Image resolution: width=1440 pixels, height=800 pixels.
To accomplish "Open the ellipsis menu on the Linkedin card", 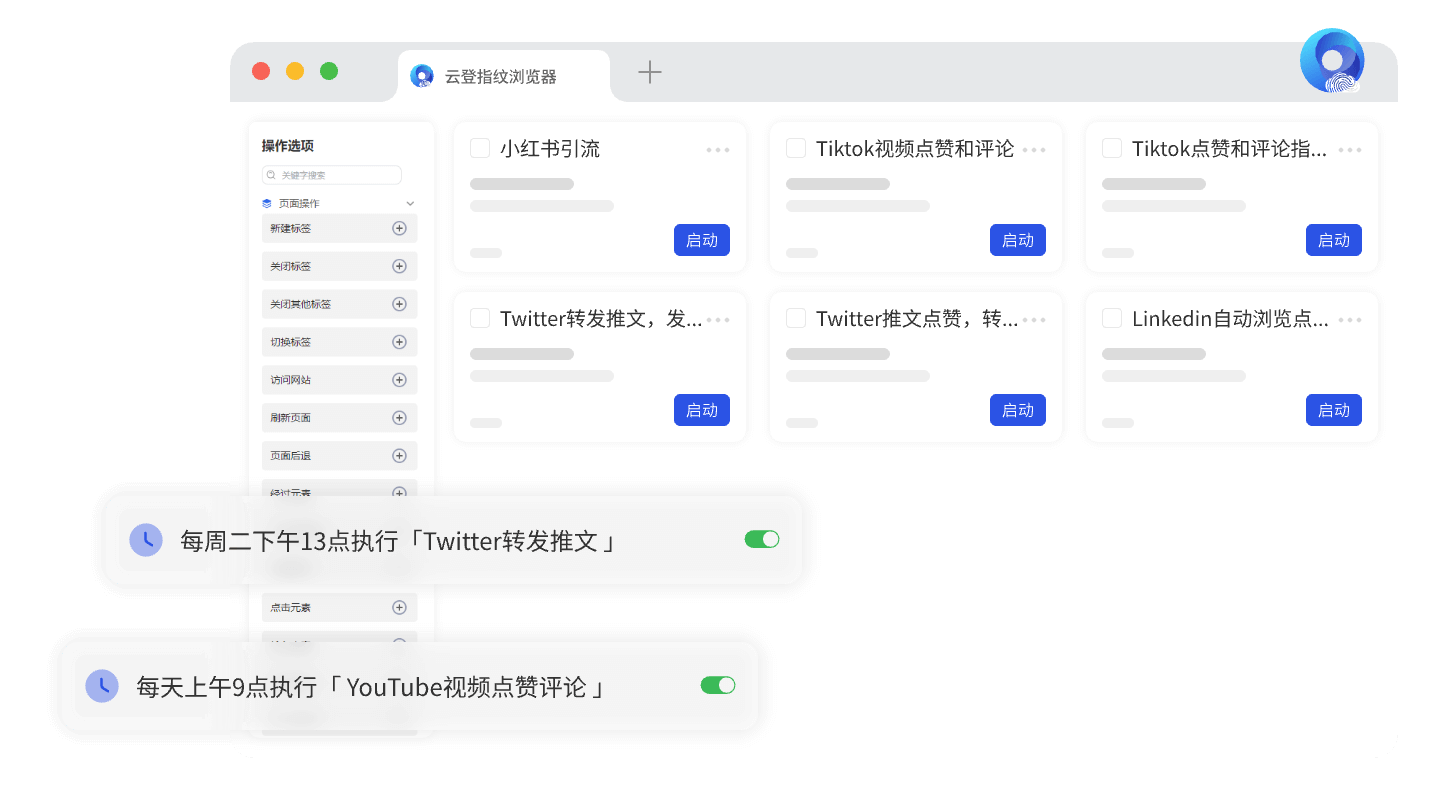I will pyautogui.click(x=1350, y=319).
